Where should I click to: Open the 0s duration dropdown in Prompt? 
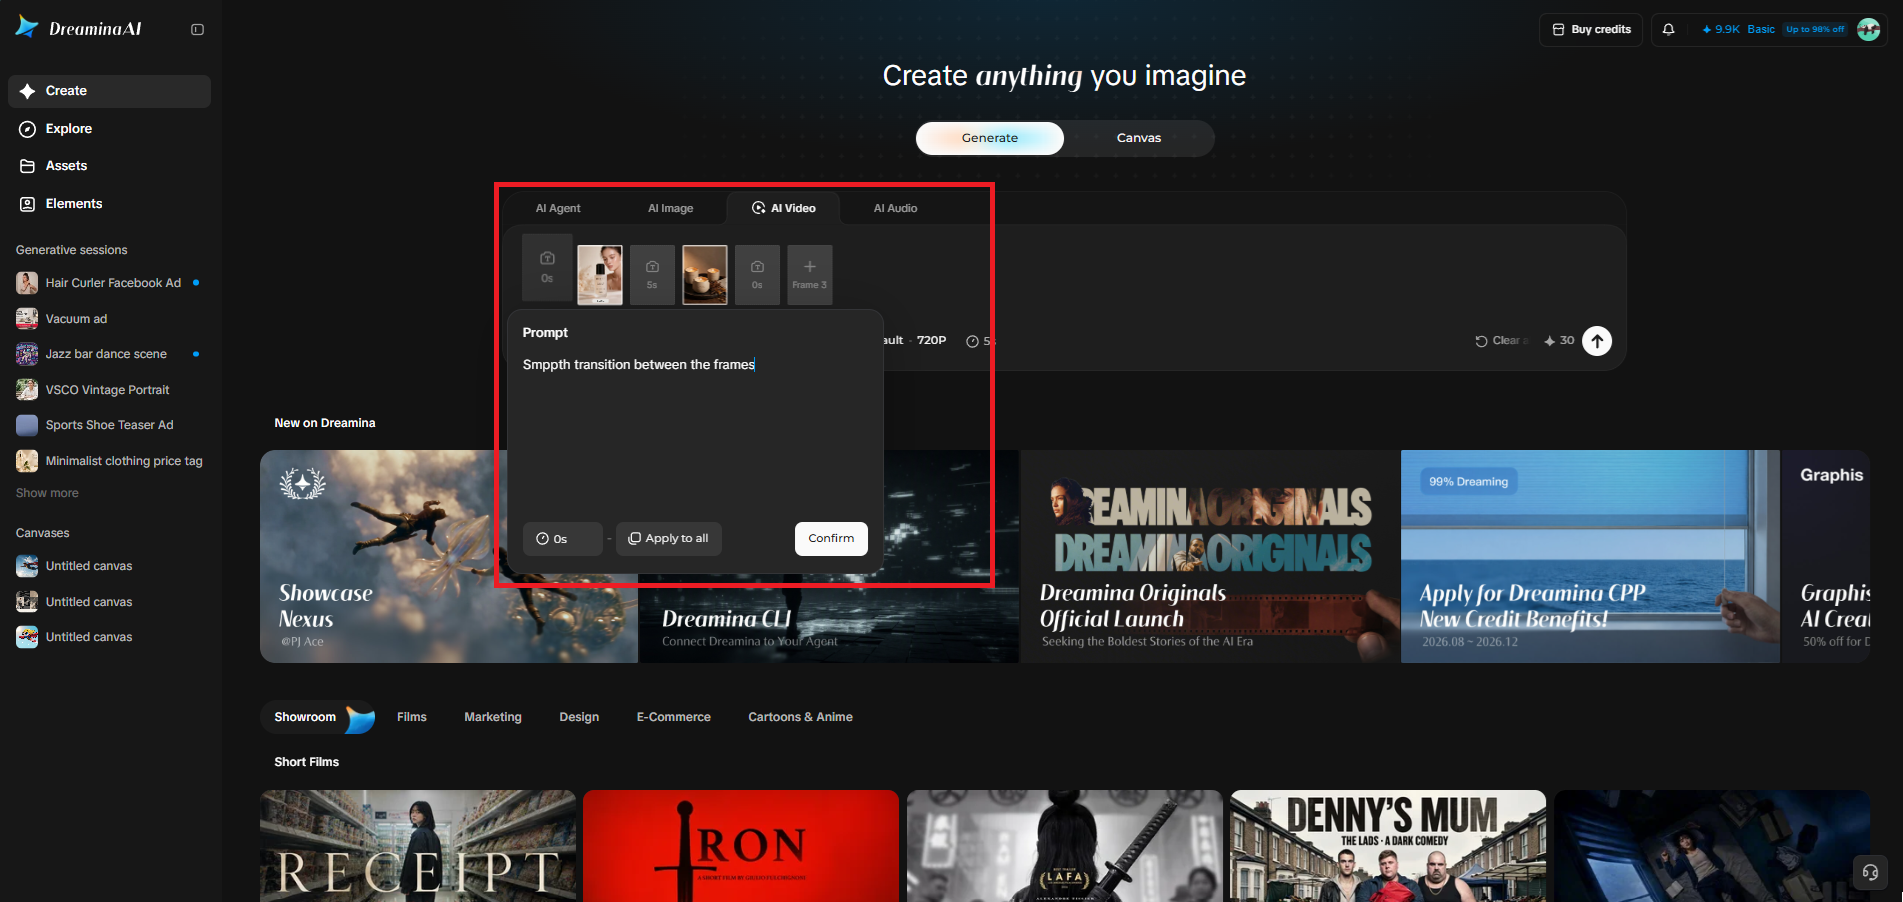pos(562,539)
